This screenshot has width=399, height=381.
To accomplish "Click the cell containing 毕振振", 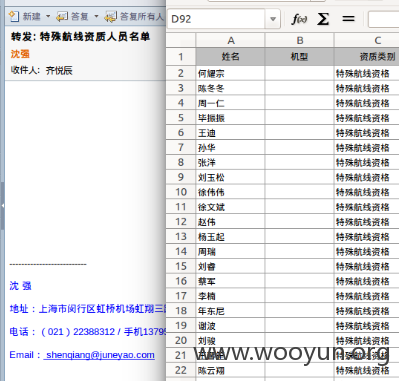I will coord(231,118).
